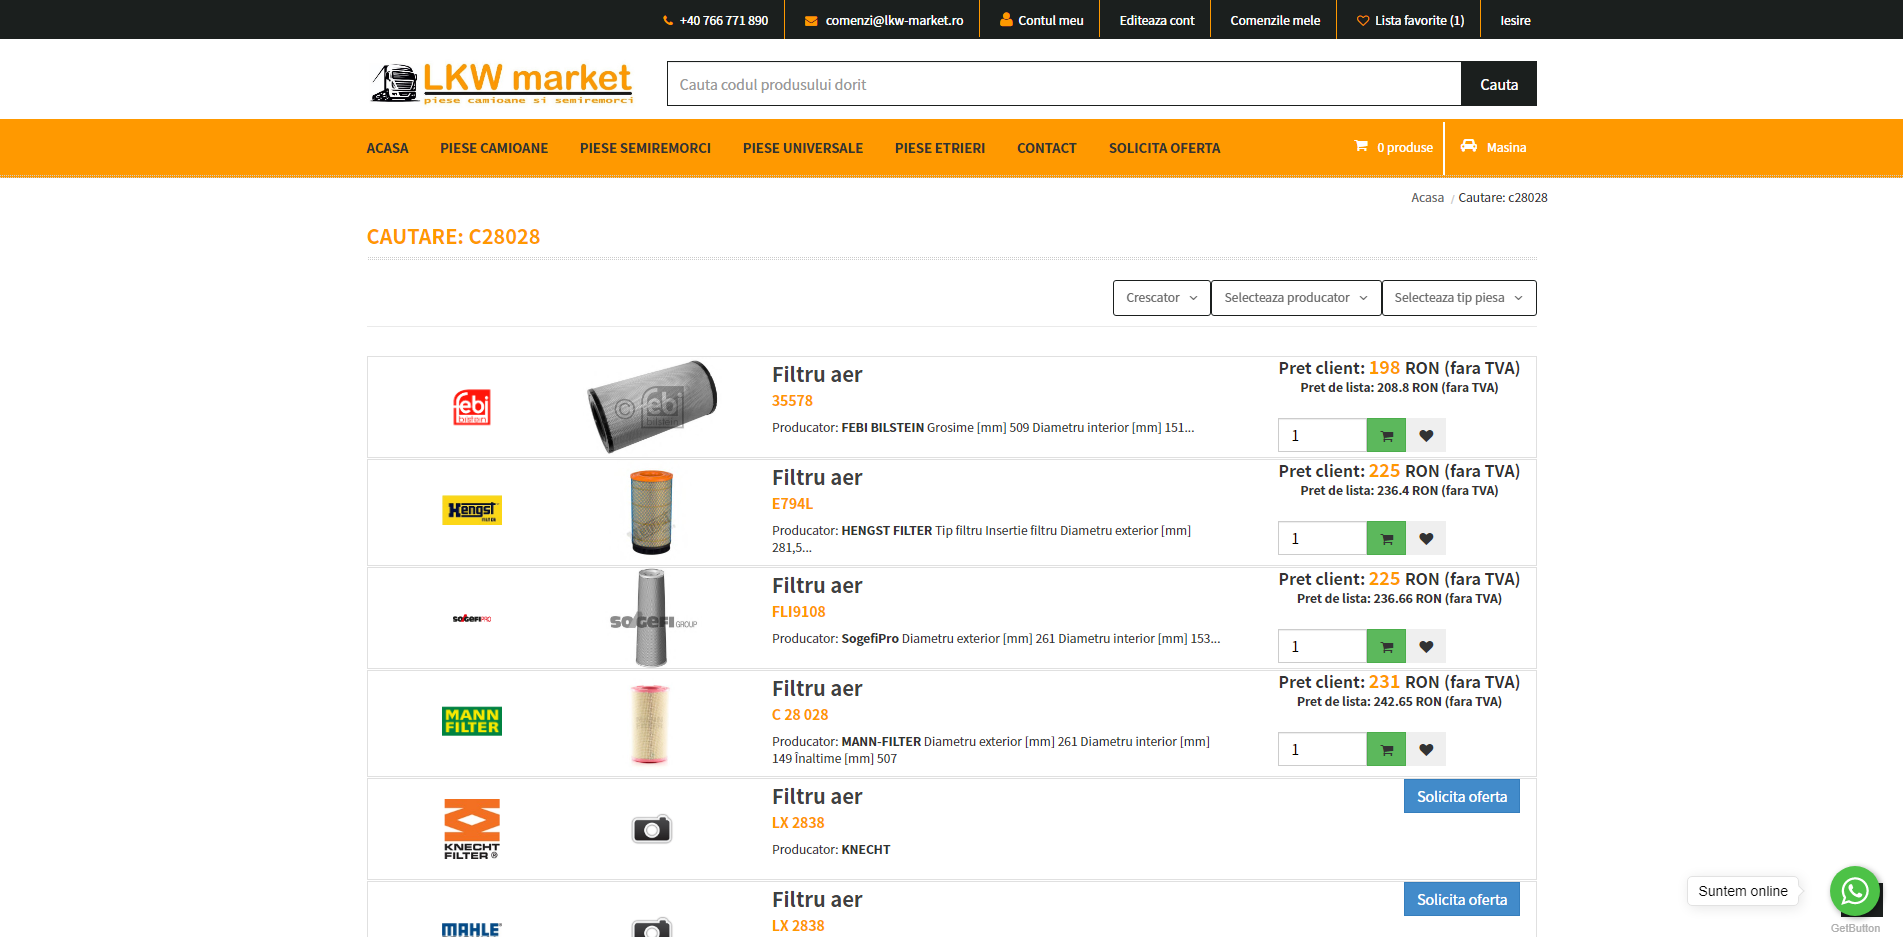1903x937 pixels.
Task: Open the Masina vehicle selector
Action: pyautogui.click(x=1493, y=147)
